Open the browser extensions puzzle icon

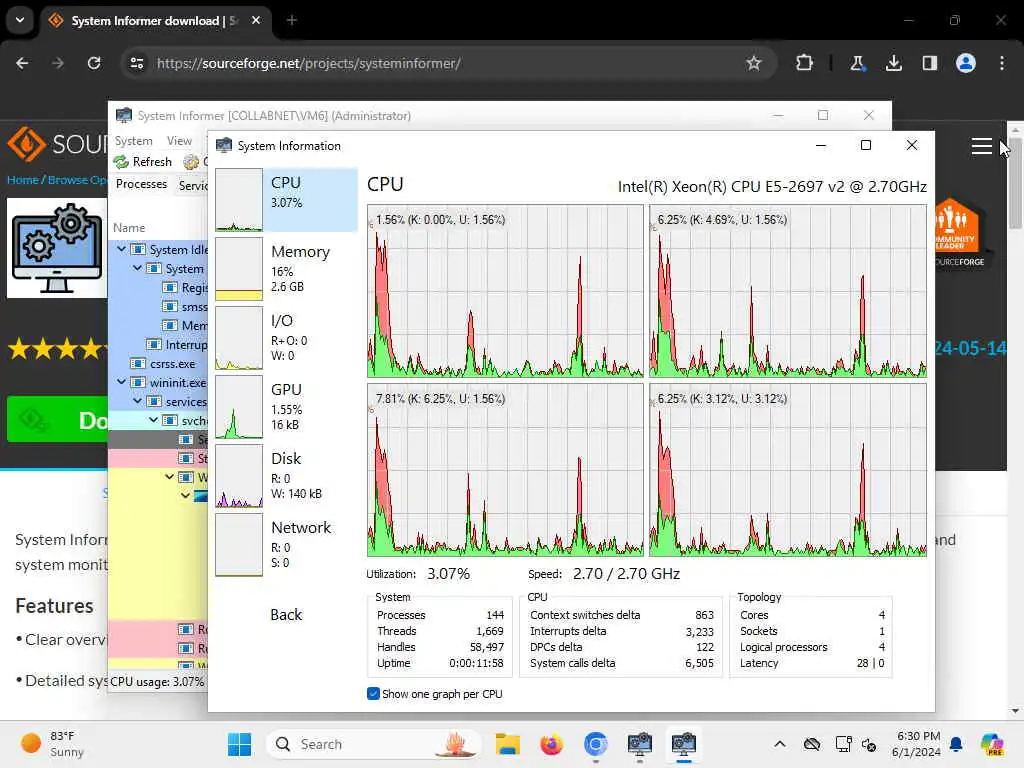click(805, 63)
